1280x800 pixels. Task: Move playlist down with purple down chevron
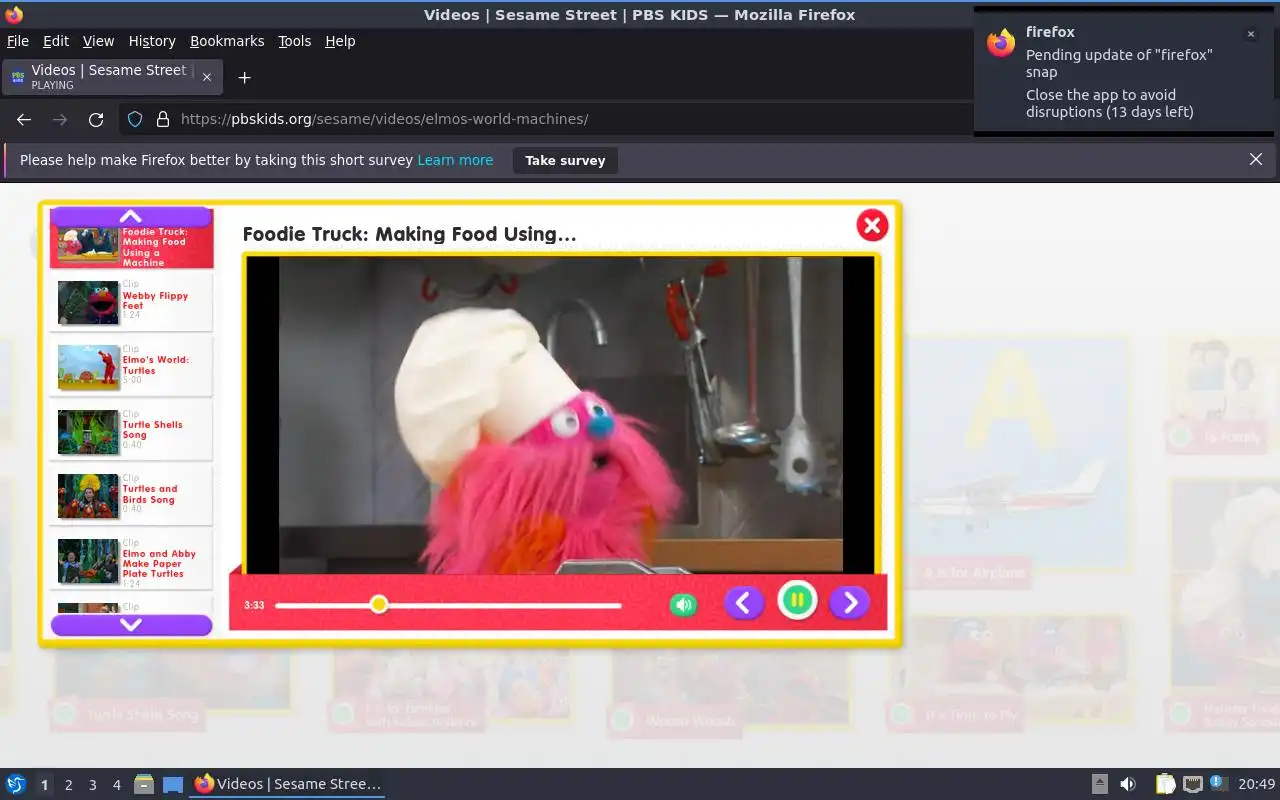[131, 625]
